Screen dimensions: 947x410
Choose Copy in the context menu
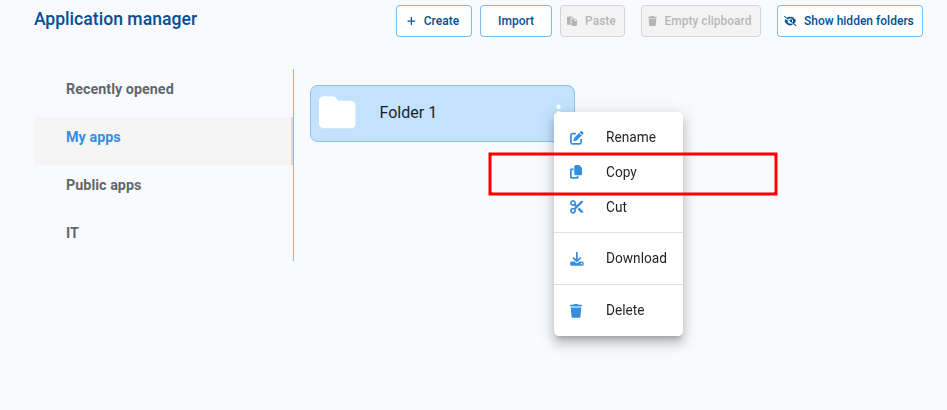coord(621,172)
